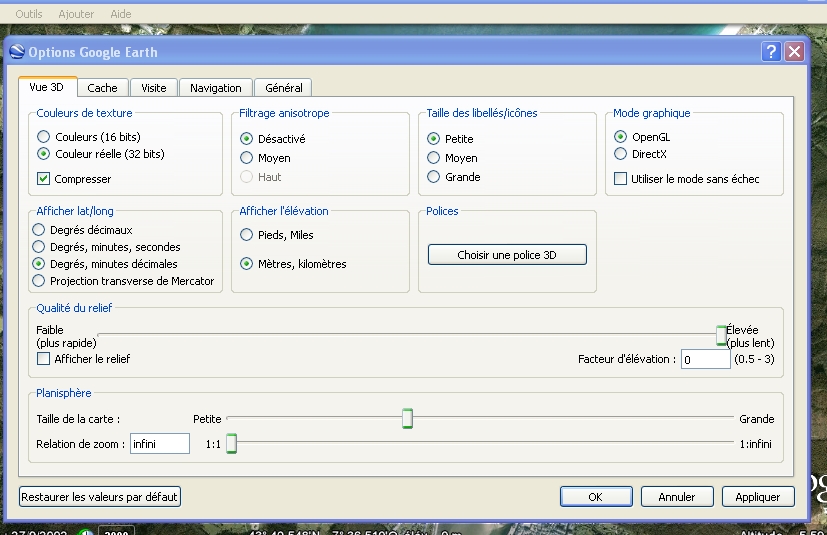Viewport: 827px width, 535px height.
Task: Uncheck the Compresser checkbox
Action: [x=44, y=179]
